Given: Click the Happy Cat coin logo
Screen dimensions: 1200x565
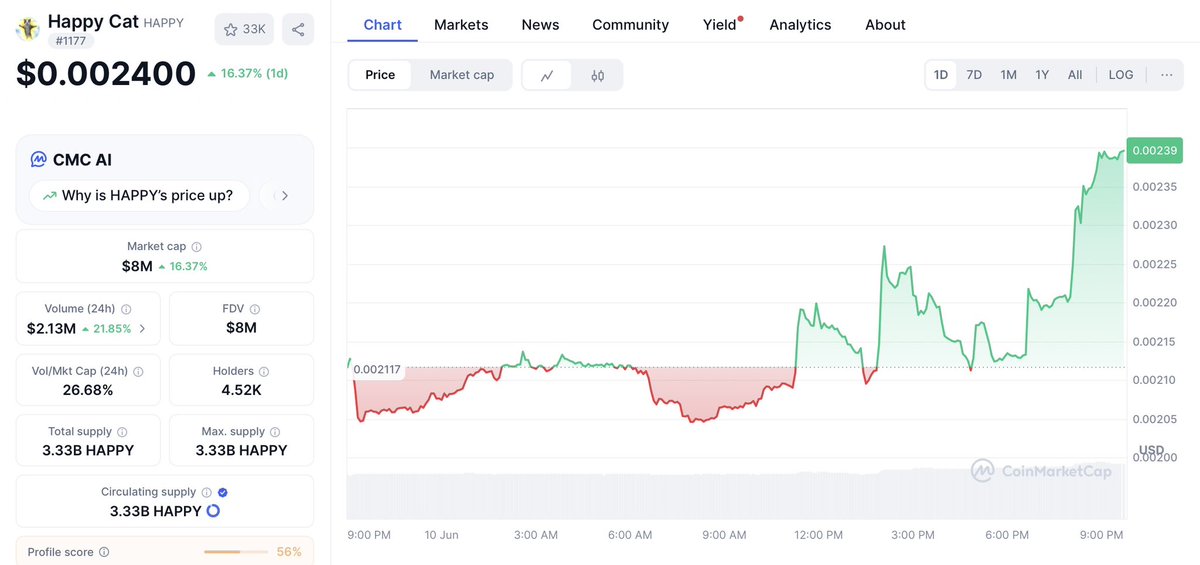Looking at the screenshot, I should (x=28, y=29).
